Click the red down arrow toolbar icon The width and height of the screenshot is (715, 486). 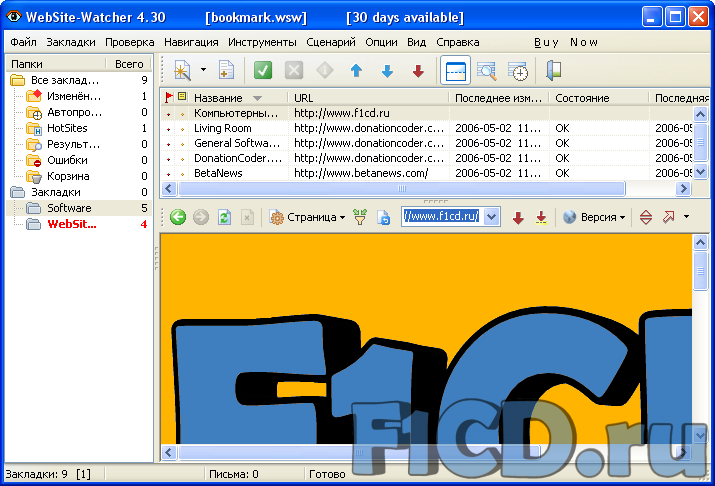(x=418, y=71)
